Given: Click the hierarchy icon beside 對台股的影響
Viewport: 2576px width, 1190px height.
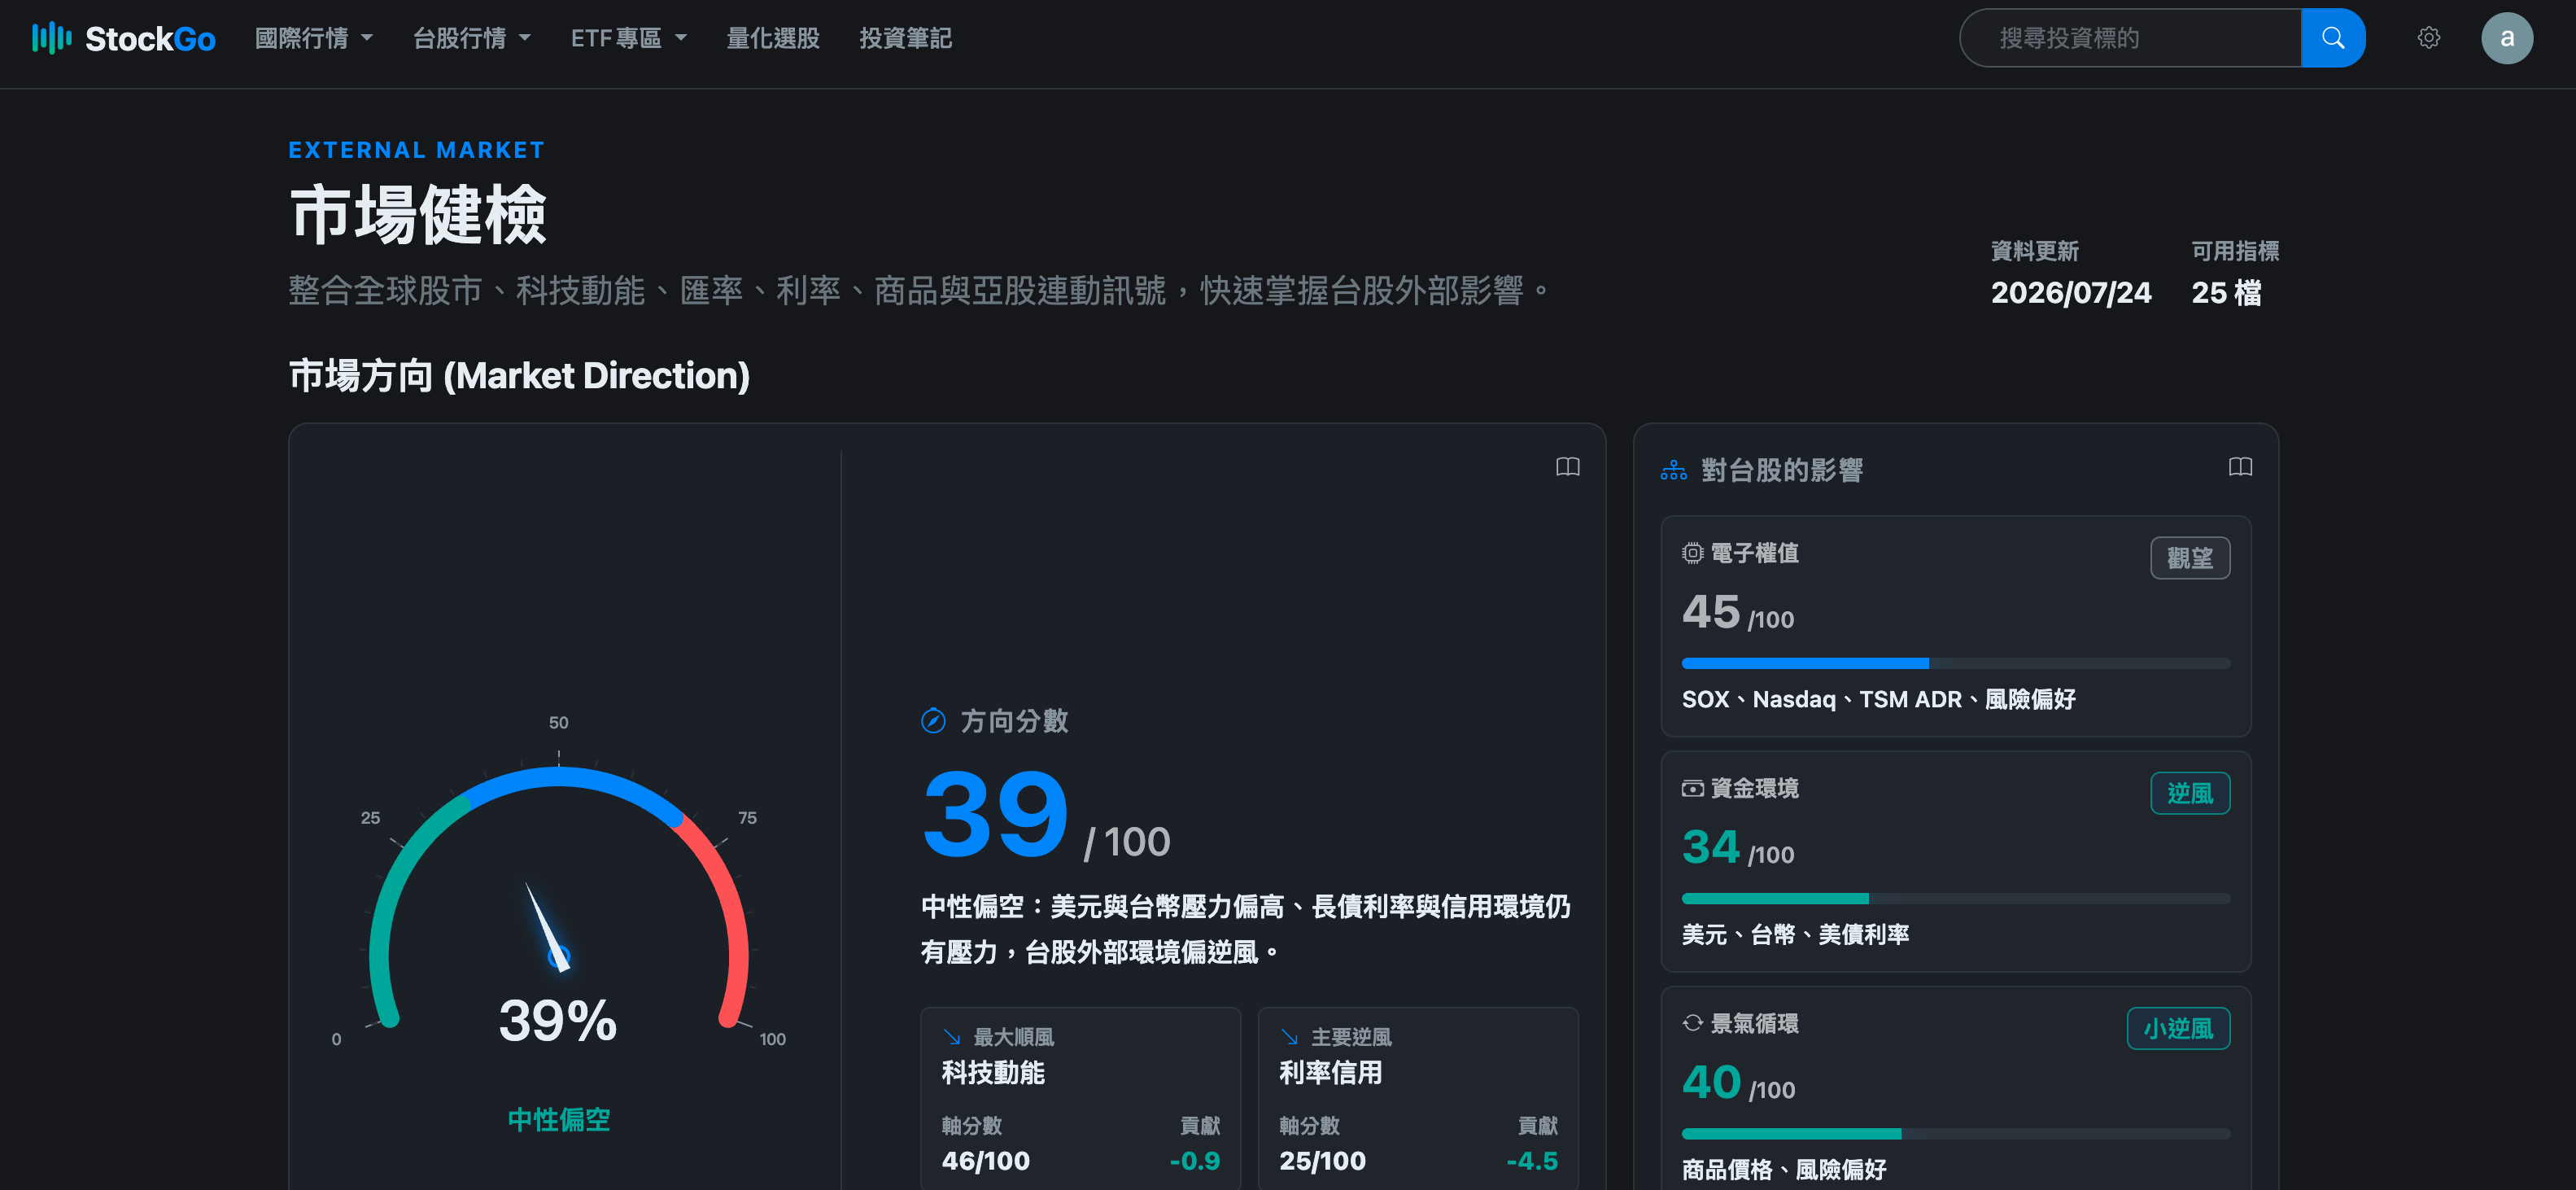Looking at the screenshot, I should pyautogui.click(x=1674, y=470).
